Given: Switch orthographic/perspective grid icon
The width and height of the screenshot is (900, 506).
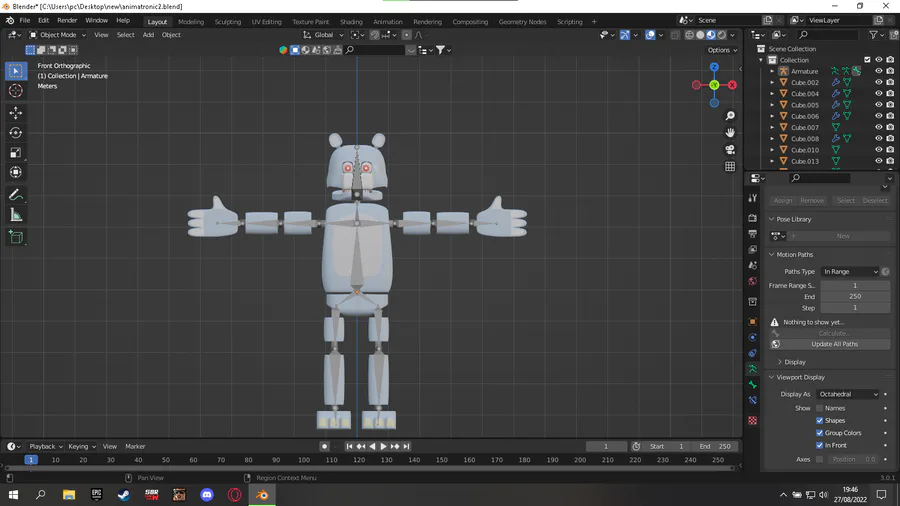Looking at the screenshot, I should pos(730,166).
